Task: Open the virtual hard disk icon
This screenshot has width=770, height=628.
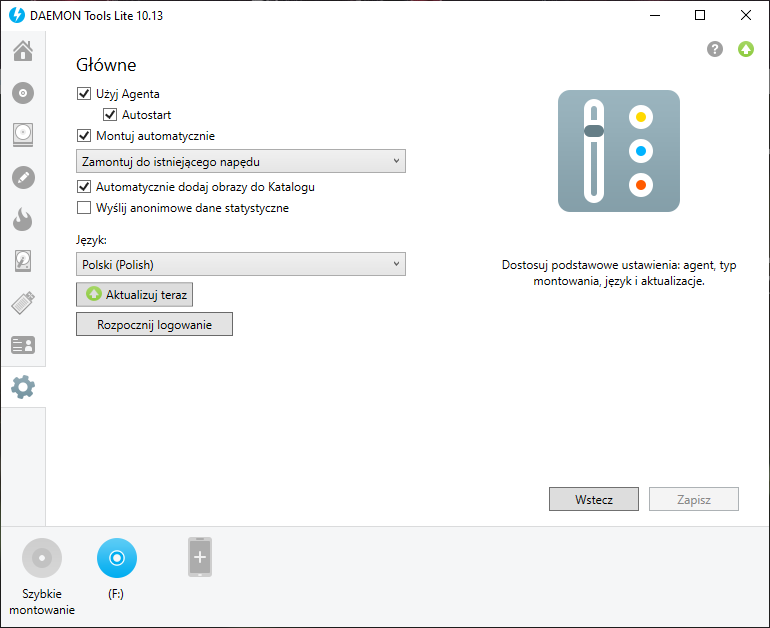Action: 23,261
